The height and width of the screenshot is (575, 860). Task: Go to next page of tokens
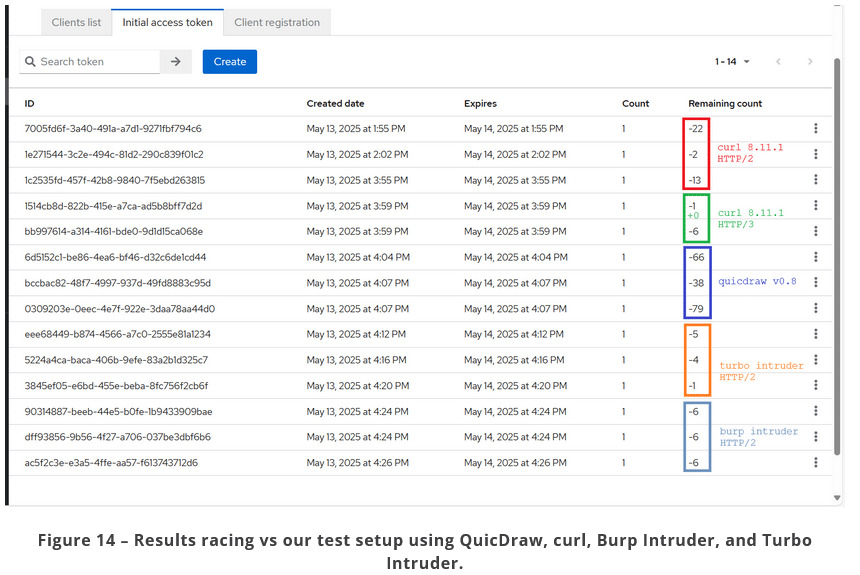point(810,62)
